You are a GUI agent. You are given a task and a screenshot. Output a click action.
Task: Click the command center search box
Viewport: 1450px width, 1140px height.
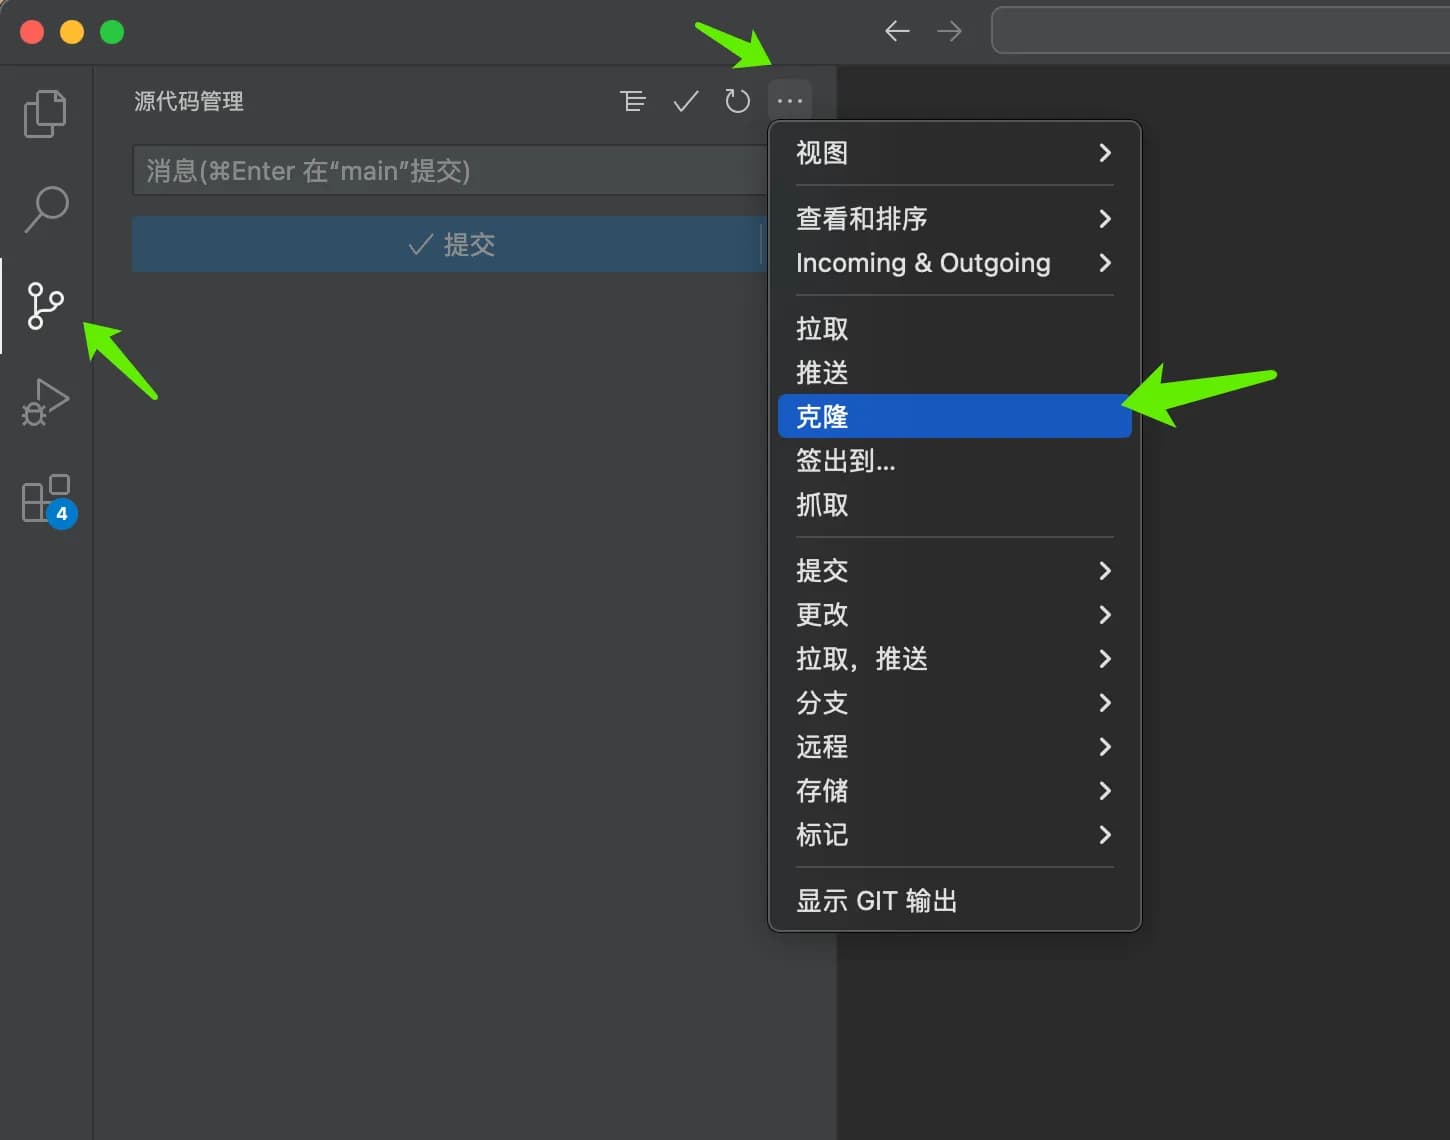(1220, 30)
